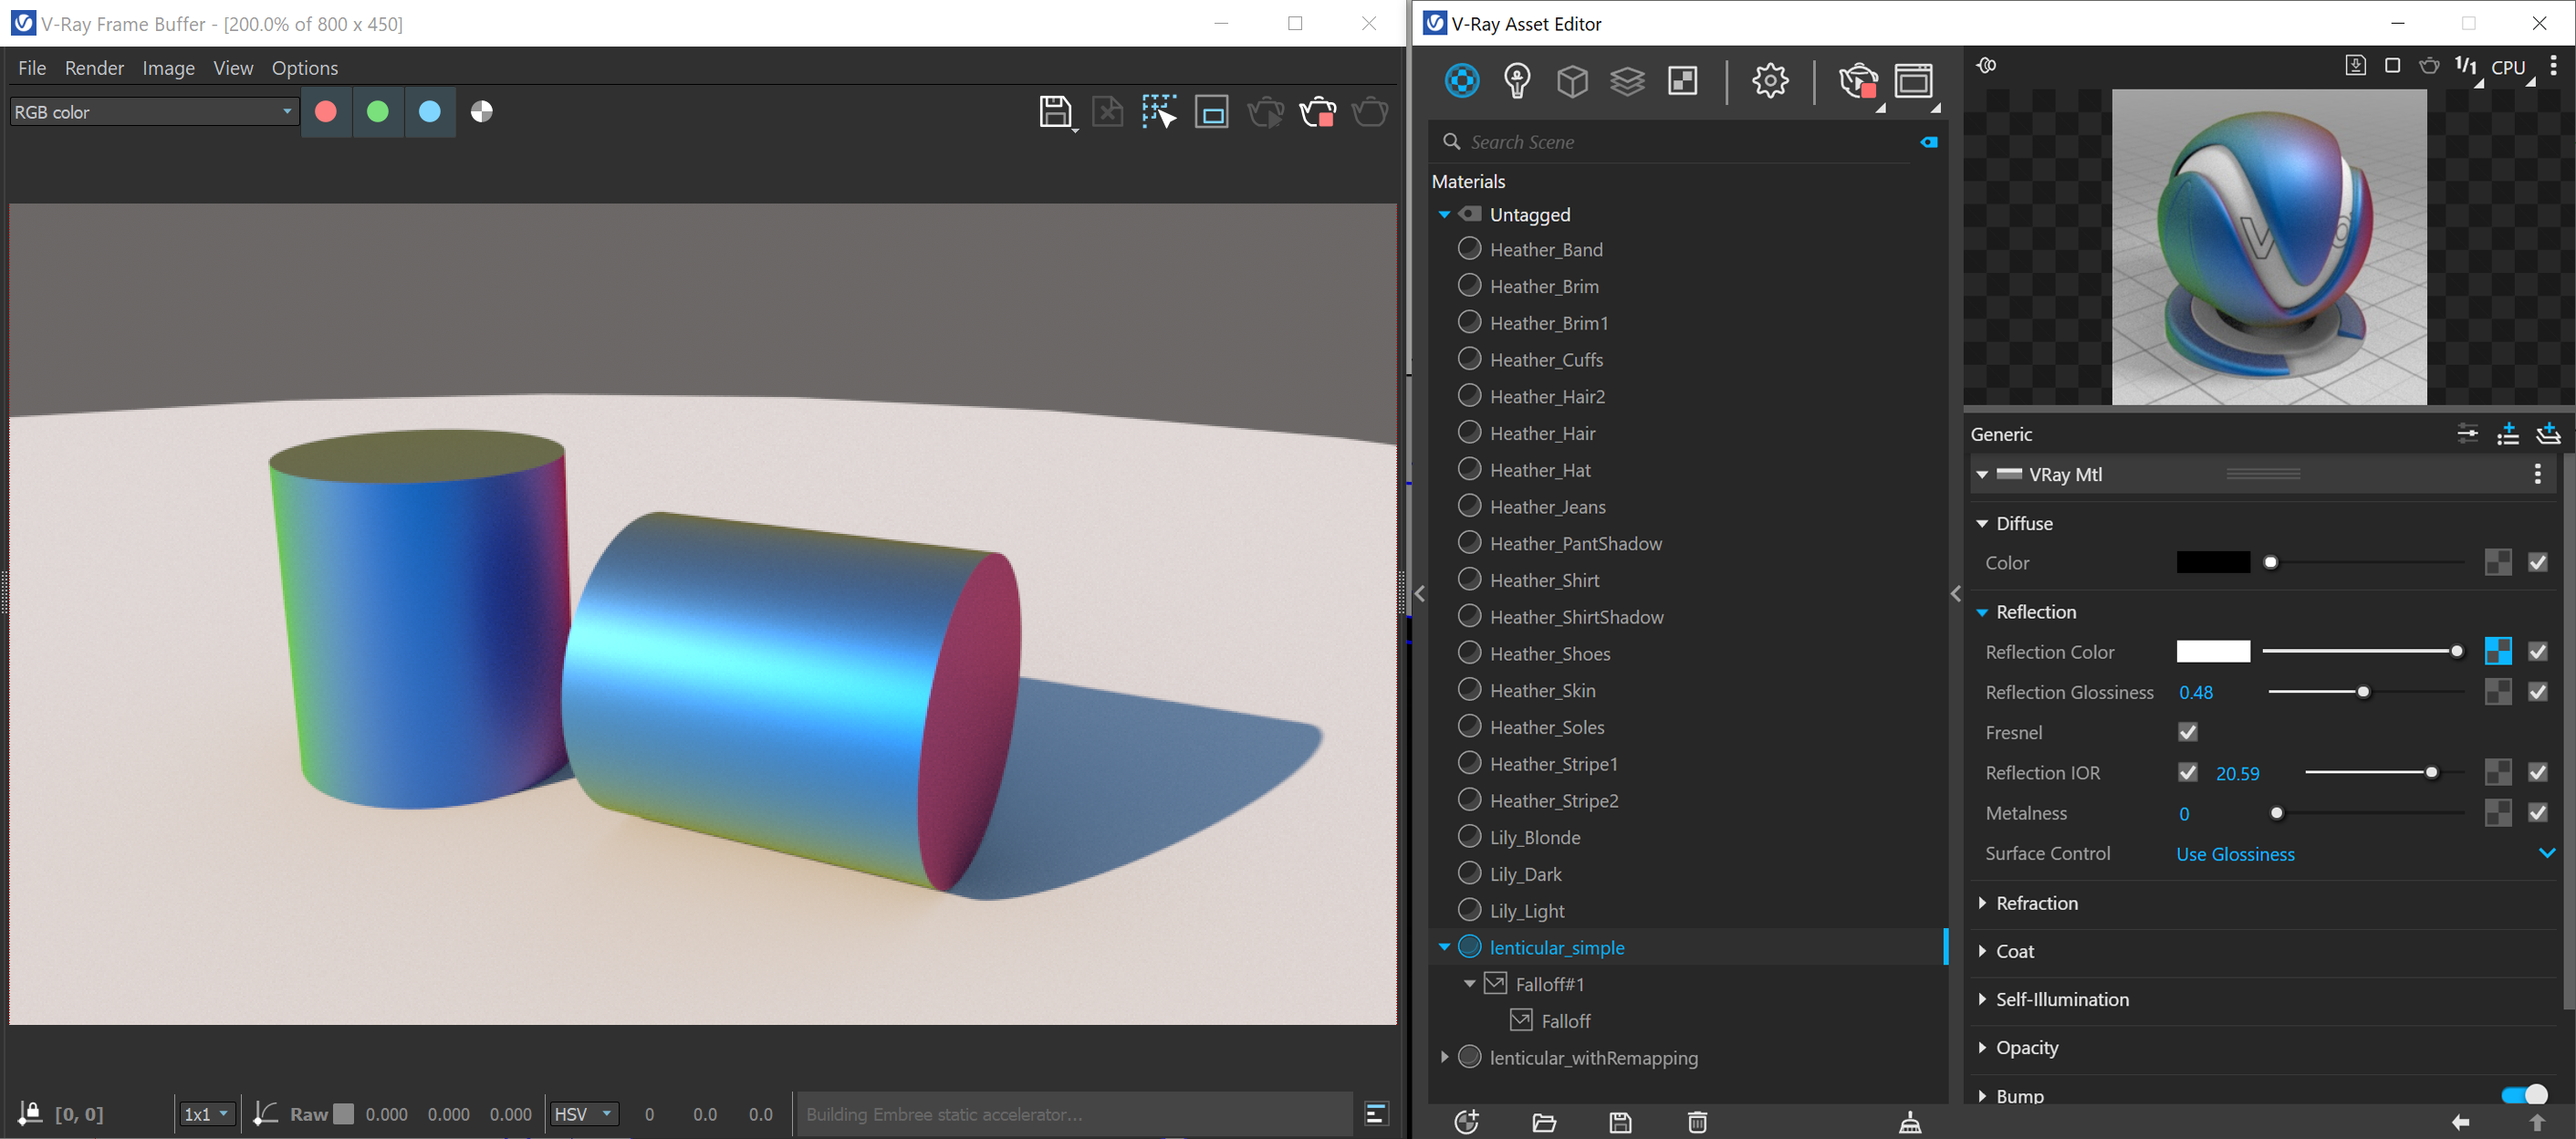Toggle the Fresnel checkbox
This screenshot has width=2576, height=1139.
(2186, 732)
